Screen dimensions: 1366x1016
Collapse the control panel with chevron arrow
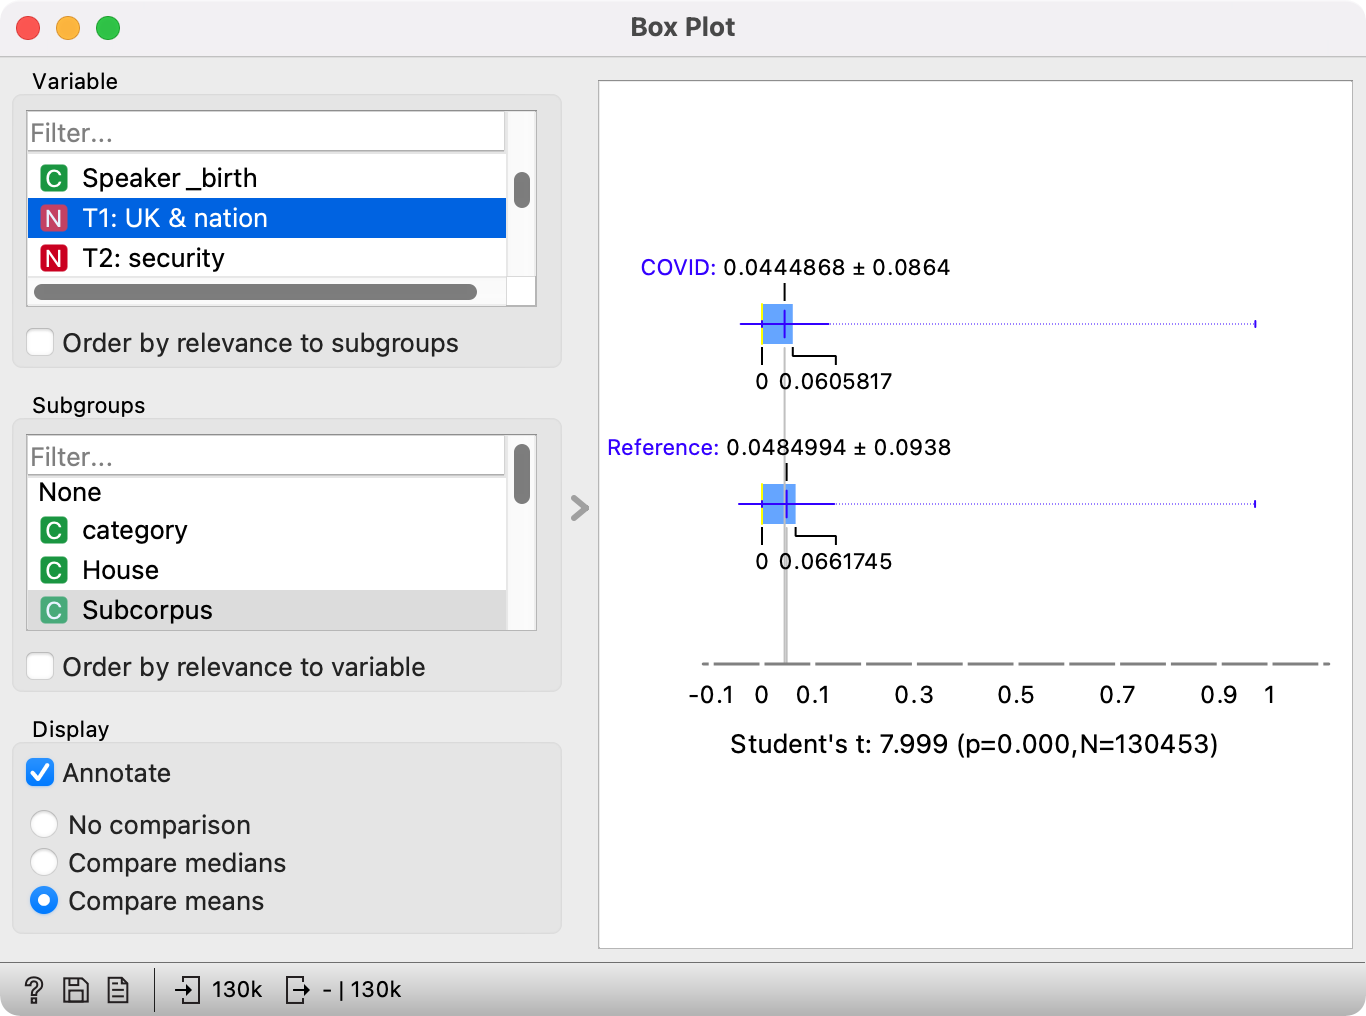(580, 508)
